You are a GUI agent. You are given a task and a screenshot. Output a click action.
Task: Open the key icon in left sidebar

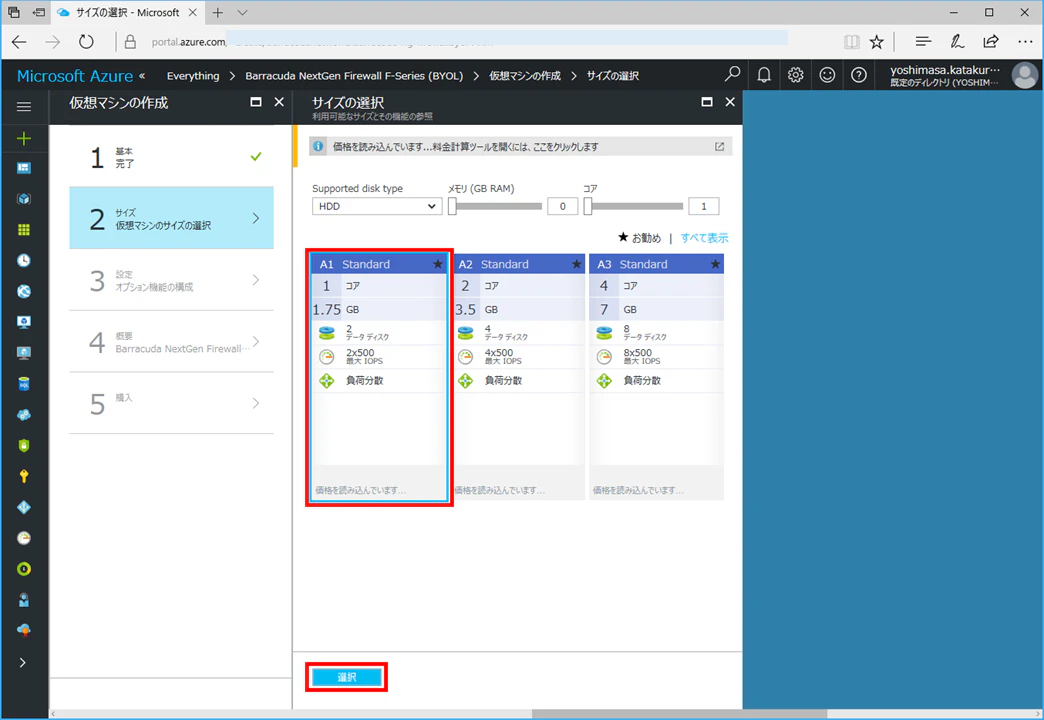pyautogui.click(x=24, y=476)
